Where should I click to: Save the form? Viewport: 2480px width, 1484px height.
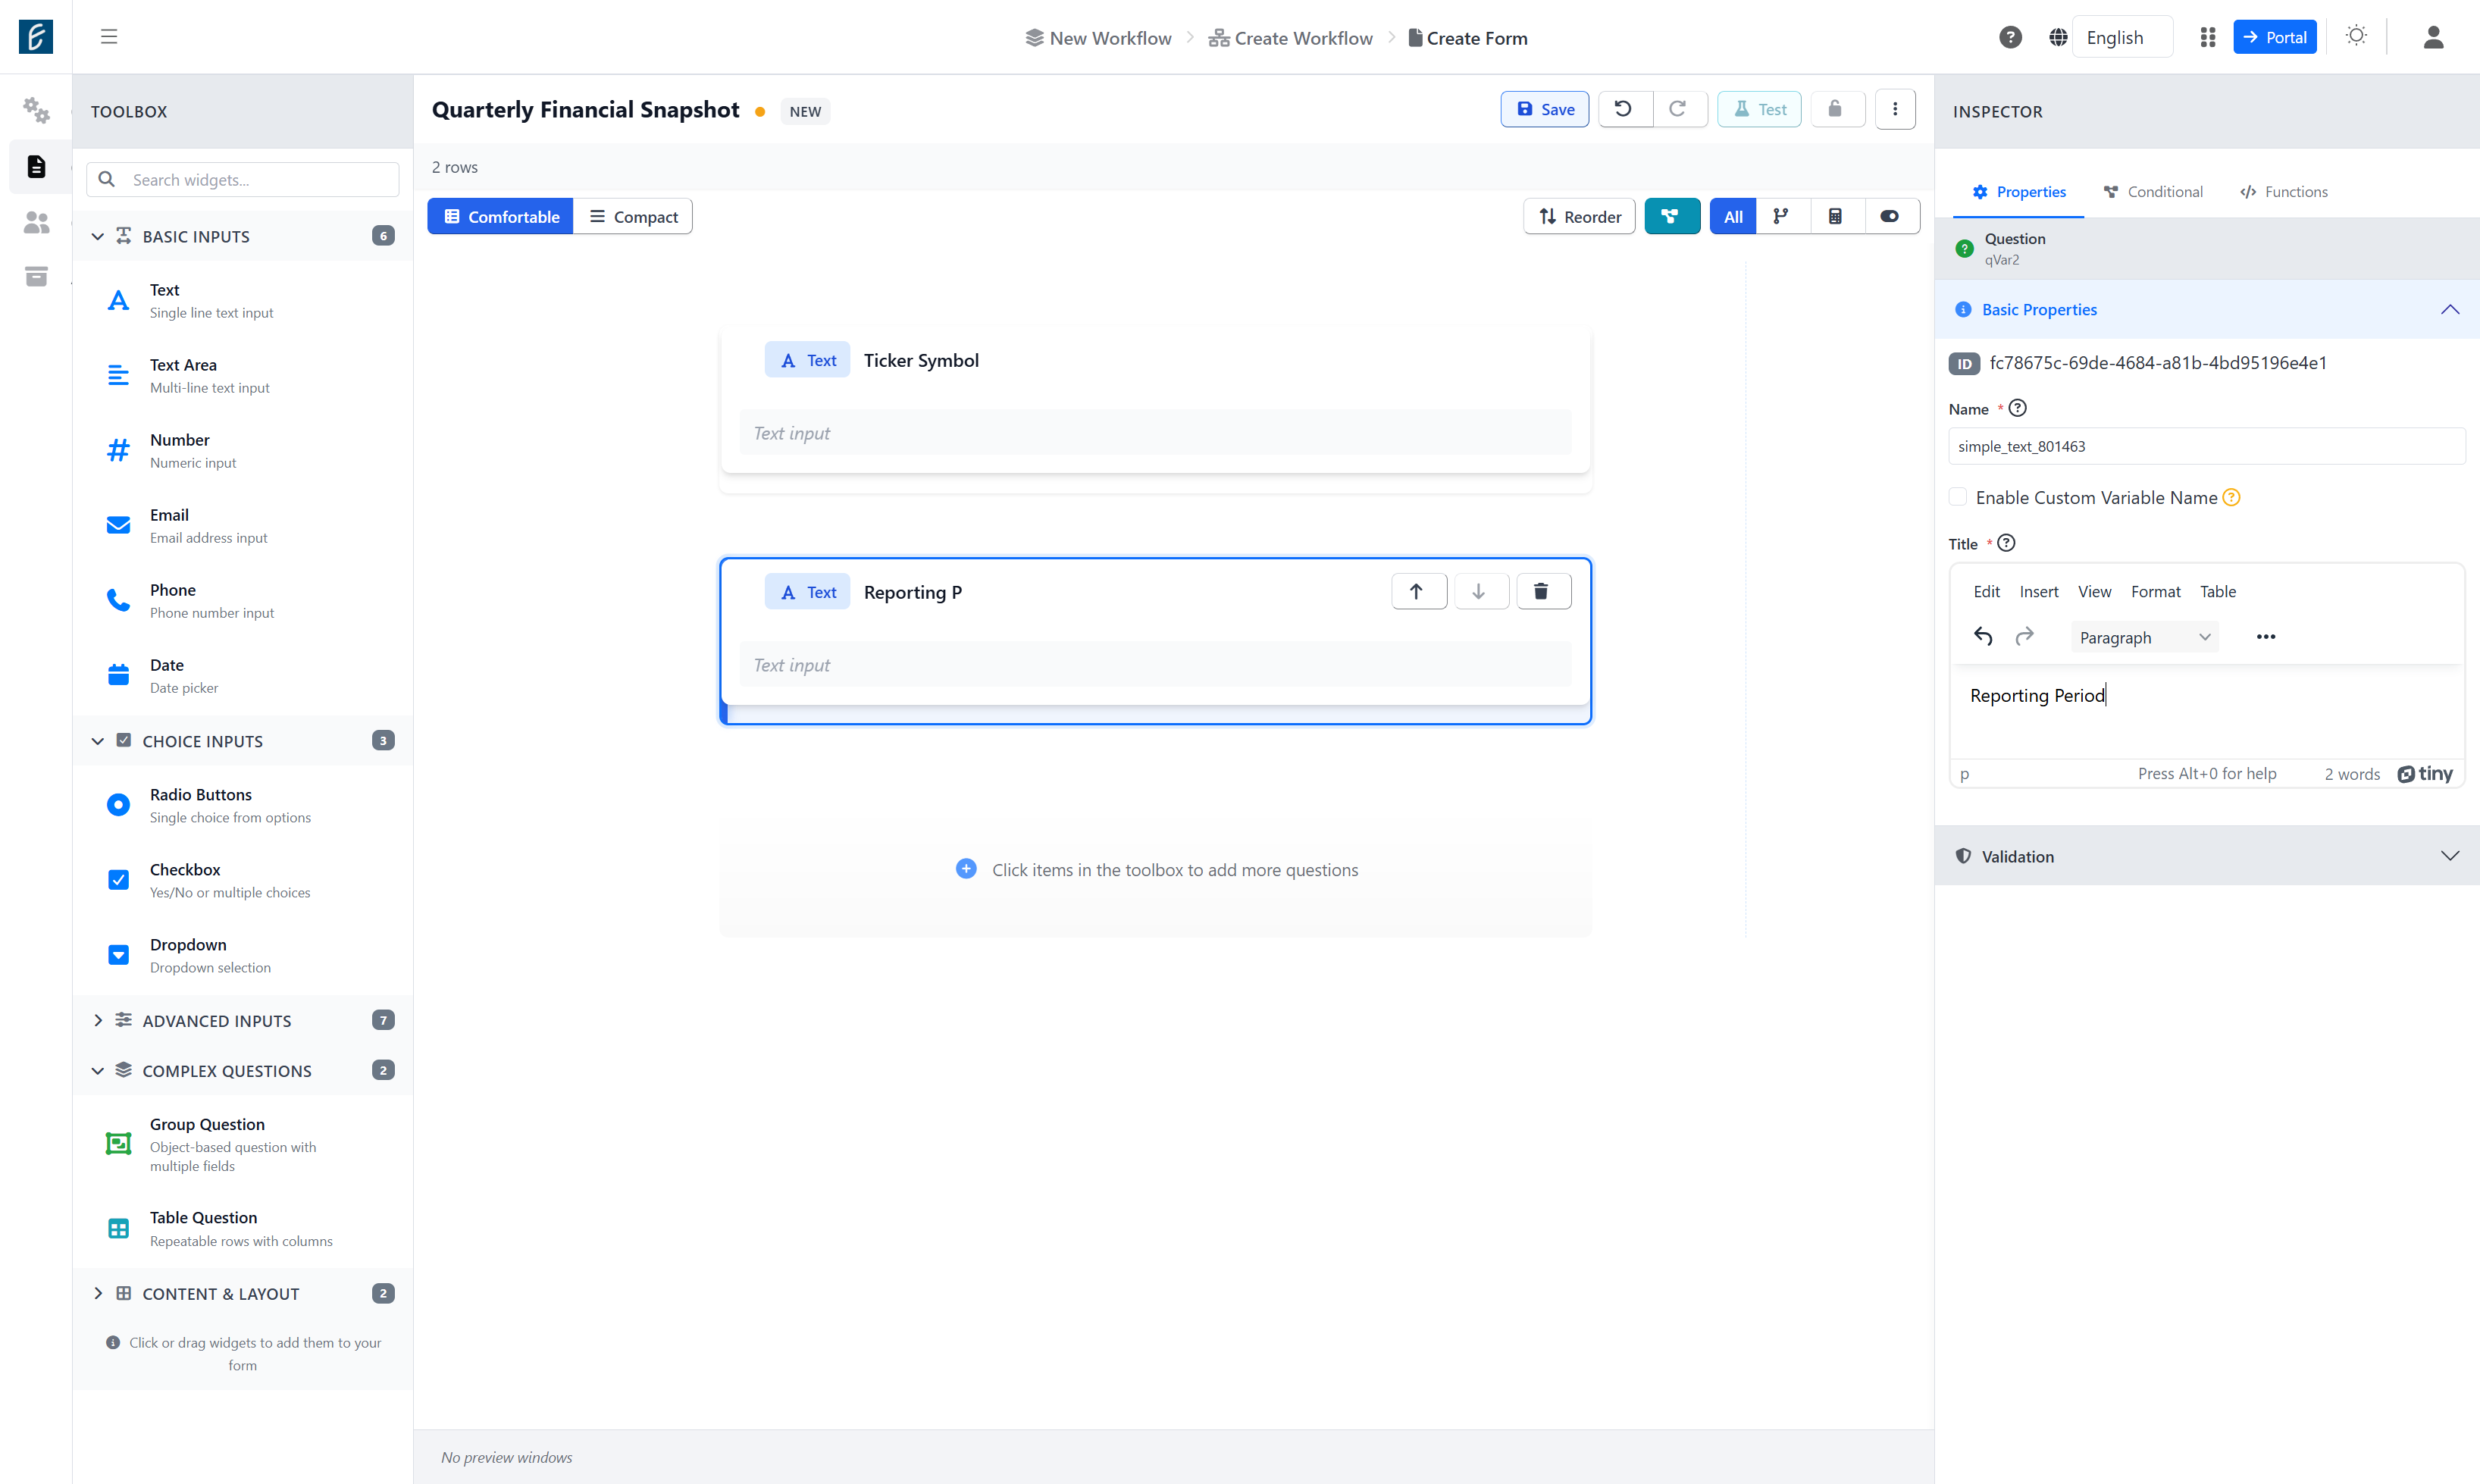tap(1544, 109)
